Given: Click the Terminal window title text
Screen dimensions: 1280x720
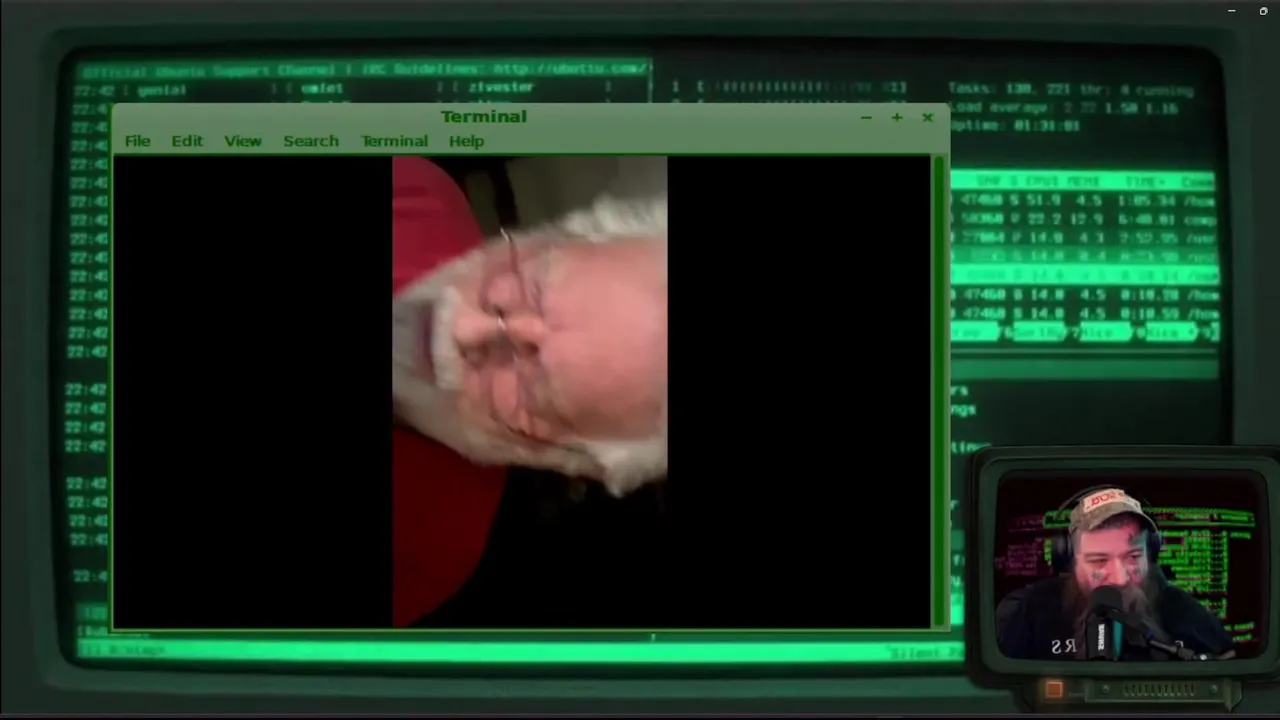Looking at the screenshot, I should click(x=484, y=117).
